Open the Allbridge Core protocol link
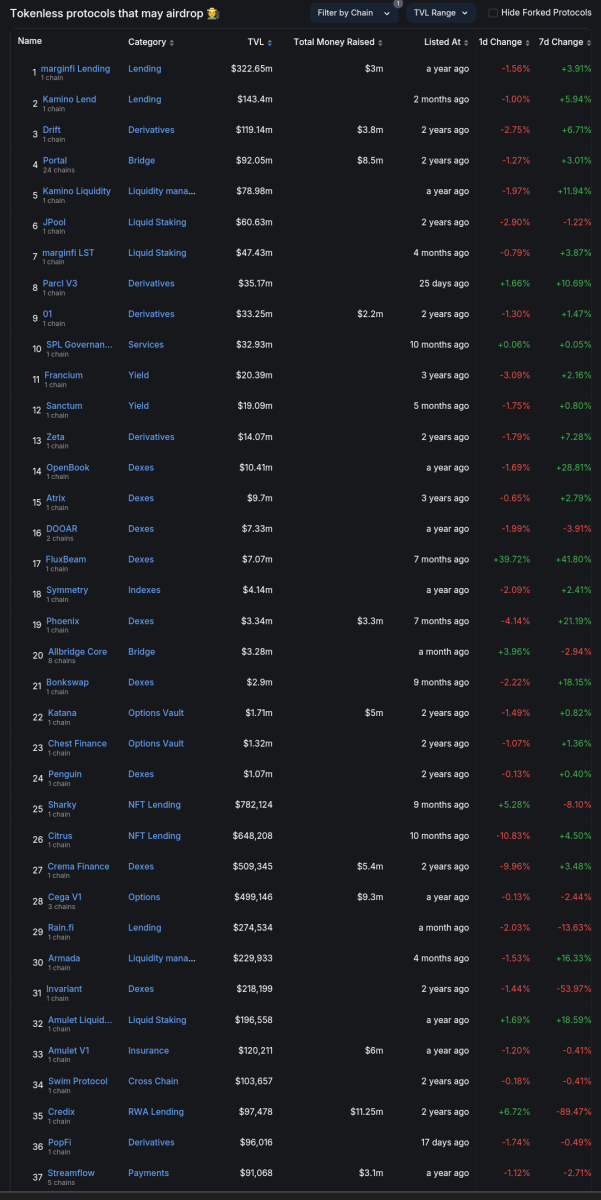601x1200 pixels. (77, 651)
